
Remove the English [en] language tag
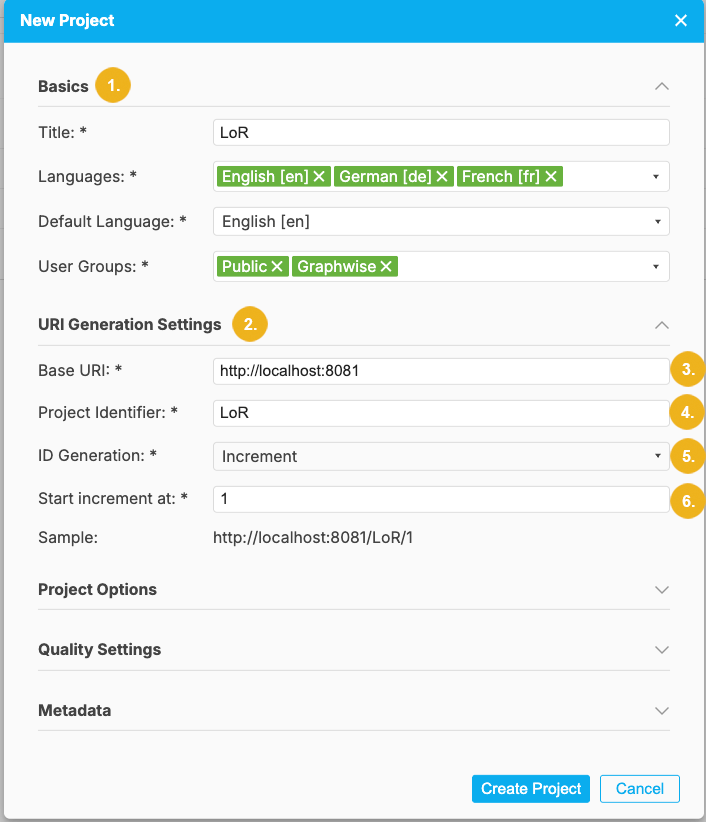[x=319, y=176]
